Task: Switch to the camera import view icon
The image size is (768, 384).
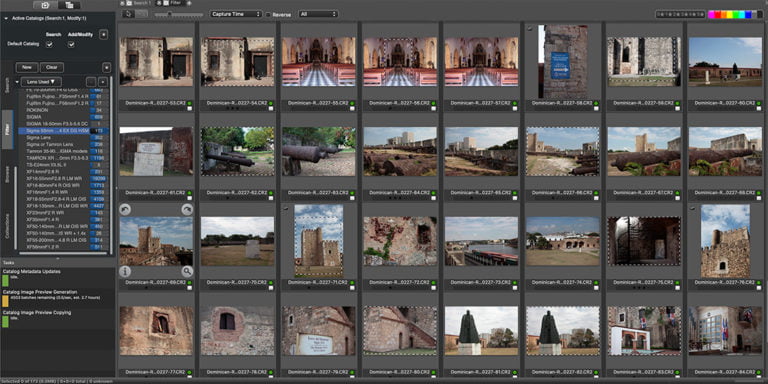Action: [x=45, y=5]
